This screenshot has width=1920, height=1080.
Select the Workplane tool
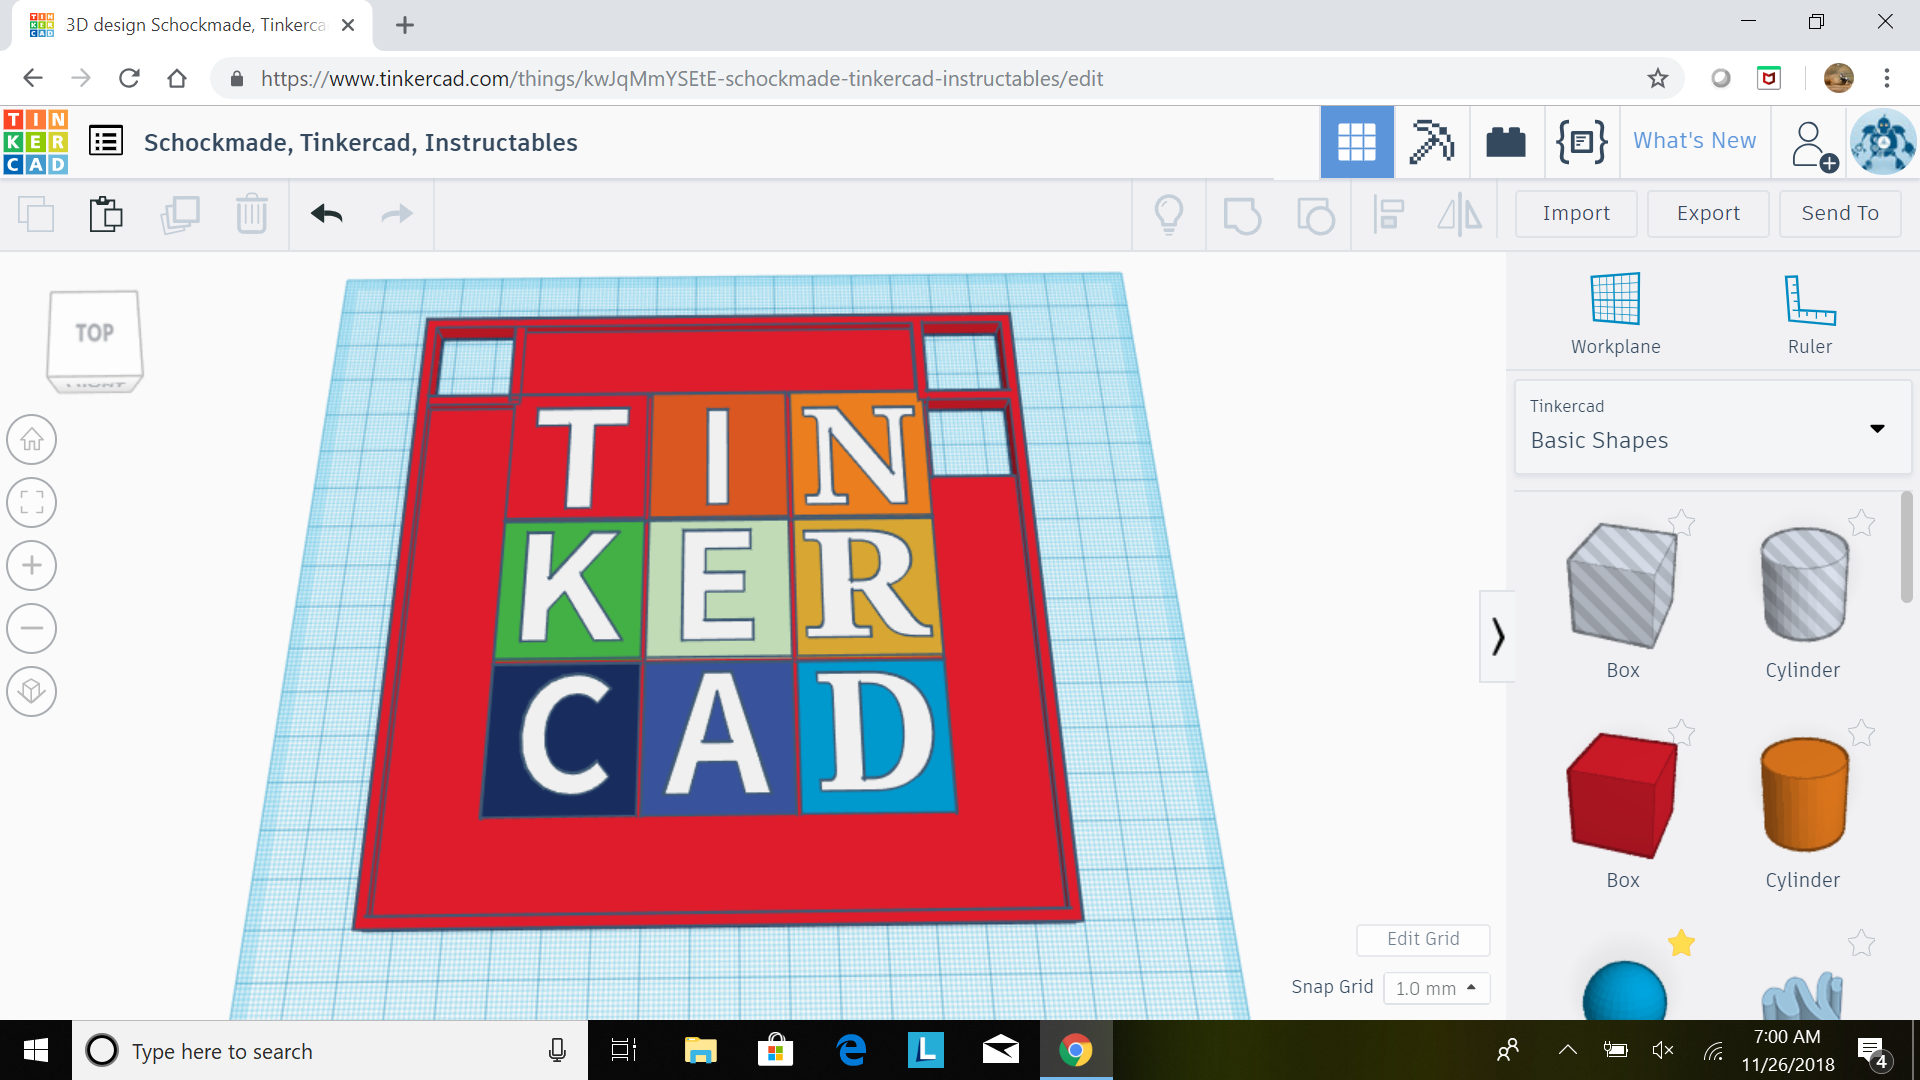pyautogui.click(x=1615, y=314)
